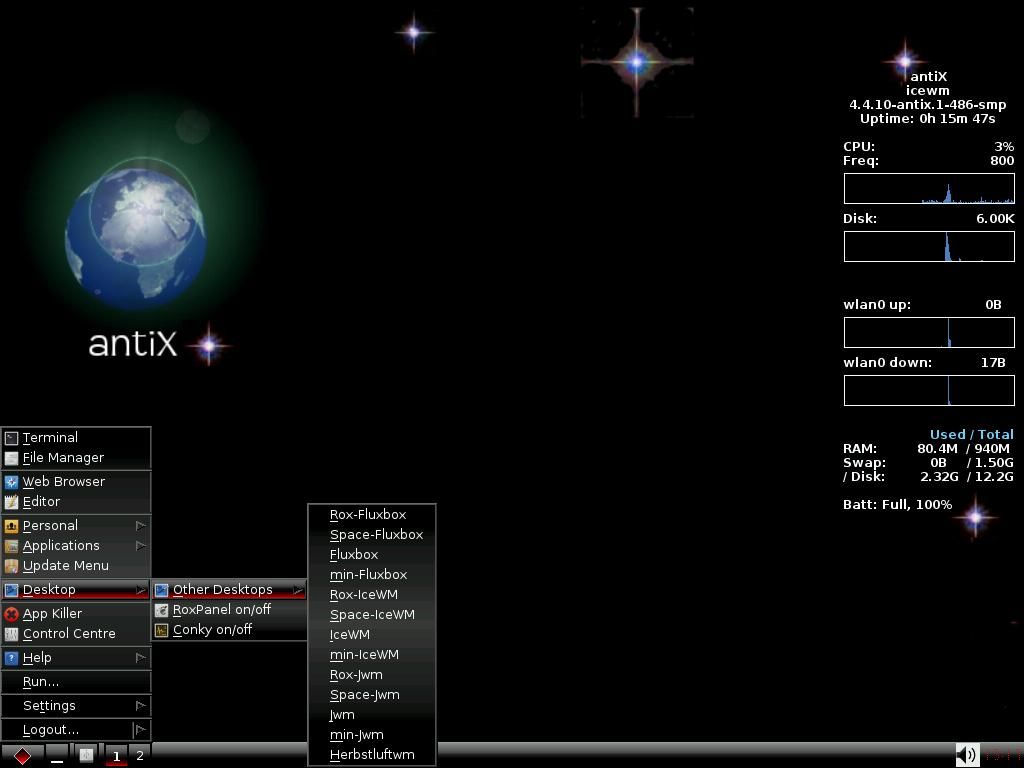1024x768 pixels.
Task: Switch to Space-Jwm desktop
Action: (372, 695)
